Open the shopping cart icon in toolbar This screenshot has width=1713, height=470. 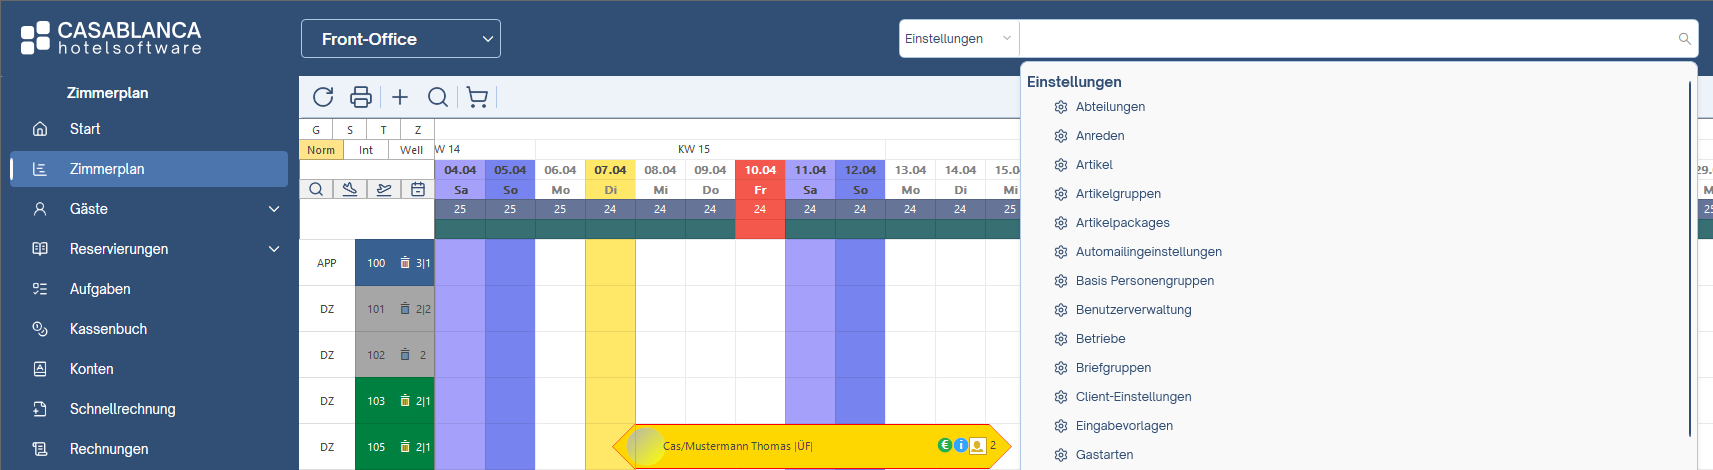[477, 97]
